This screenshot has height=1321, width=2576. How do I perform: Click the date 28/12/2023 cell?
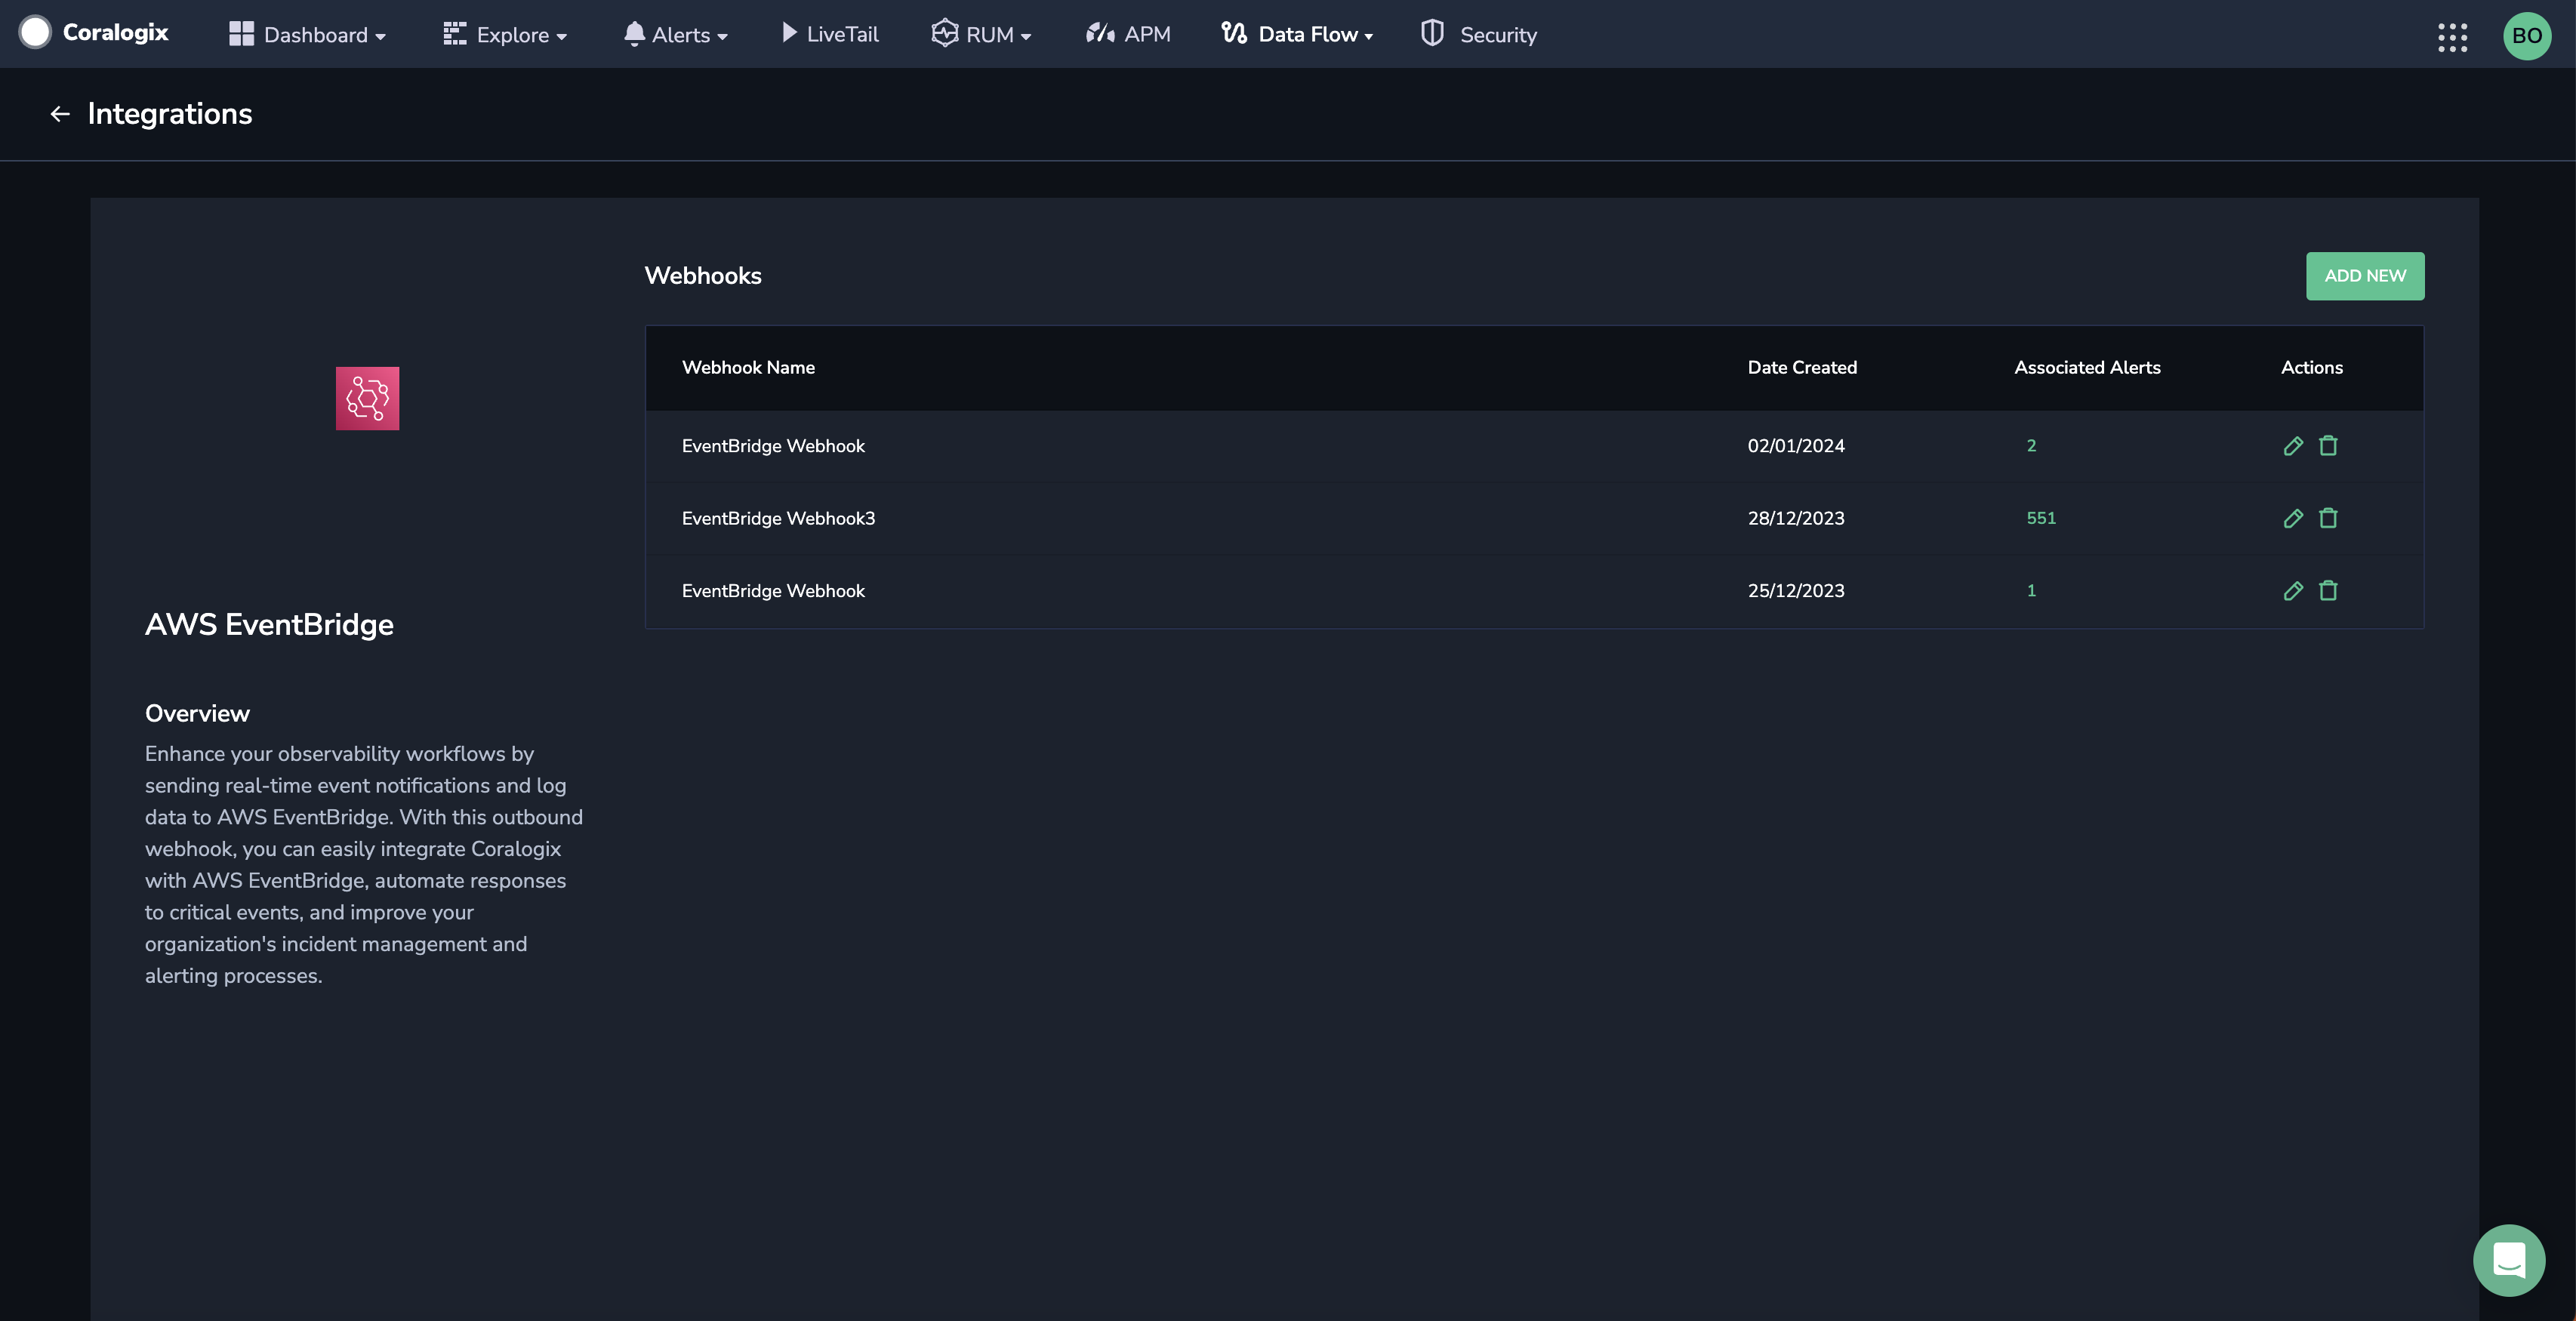[x=1796, y=518]
